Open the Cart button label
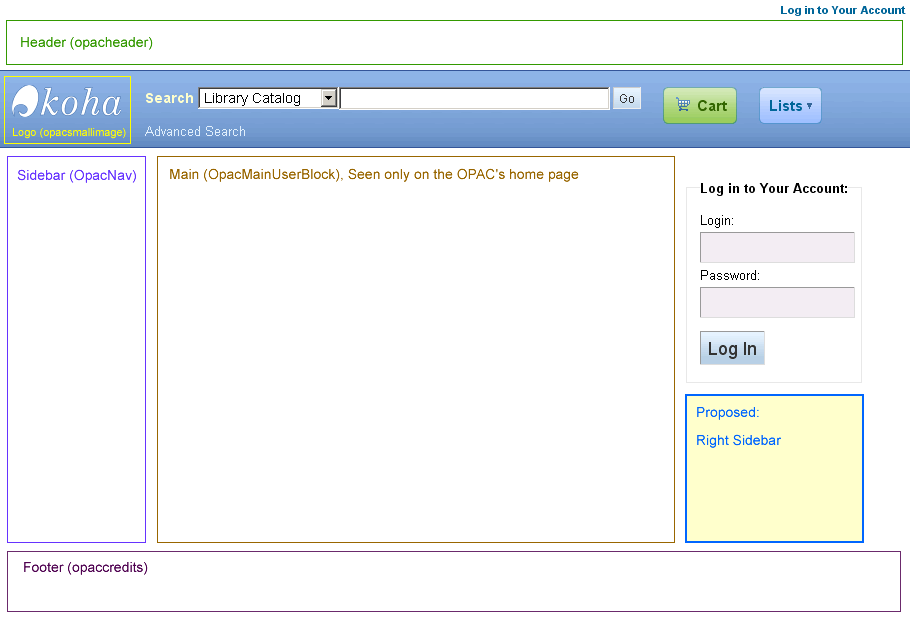The width and height of the screenshot is (910, 620). 712,106
